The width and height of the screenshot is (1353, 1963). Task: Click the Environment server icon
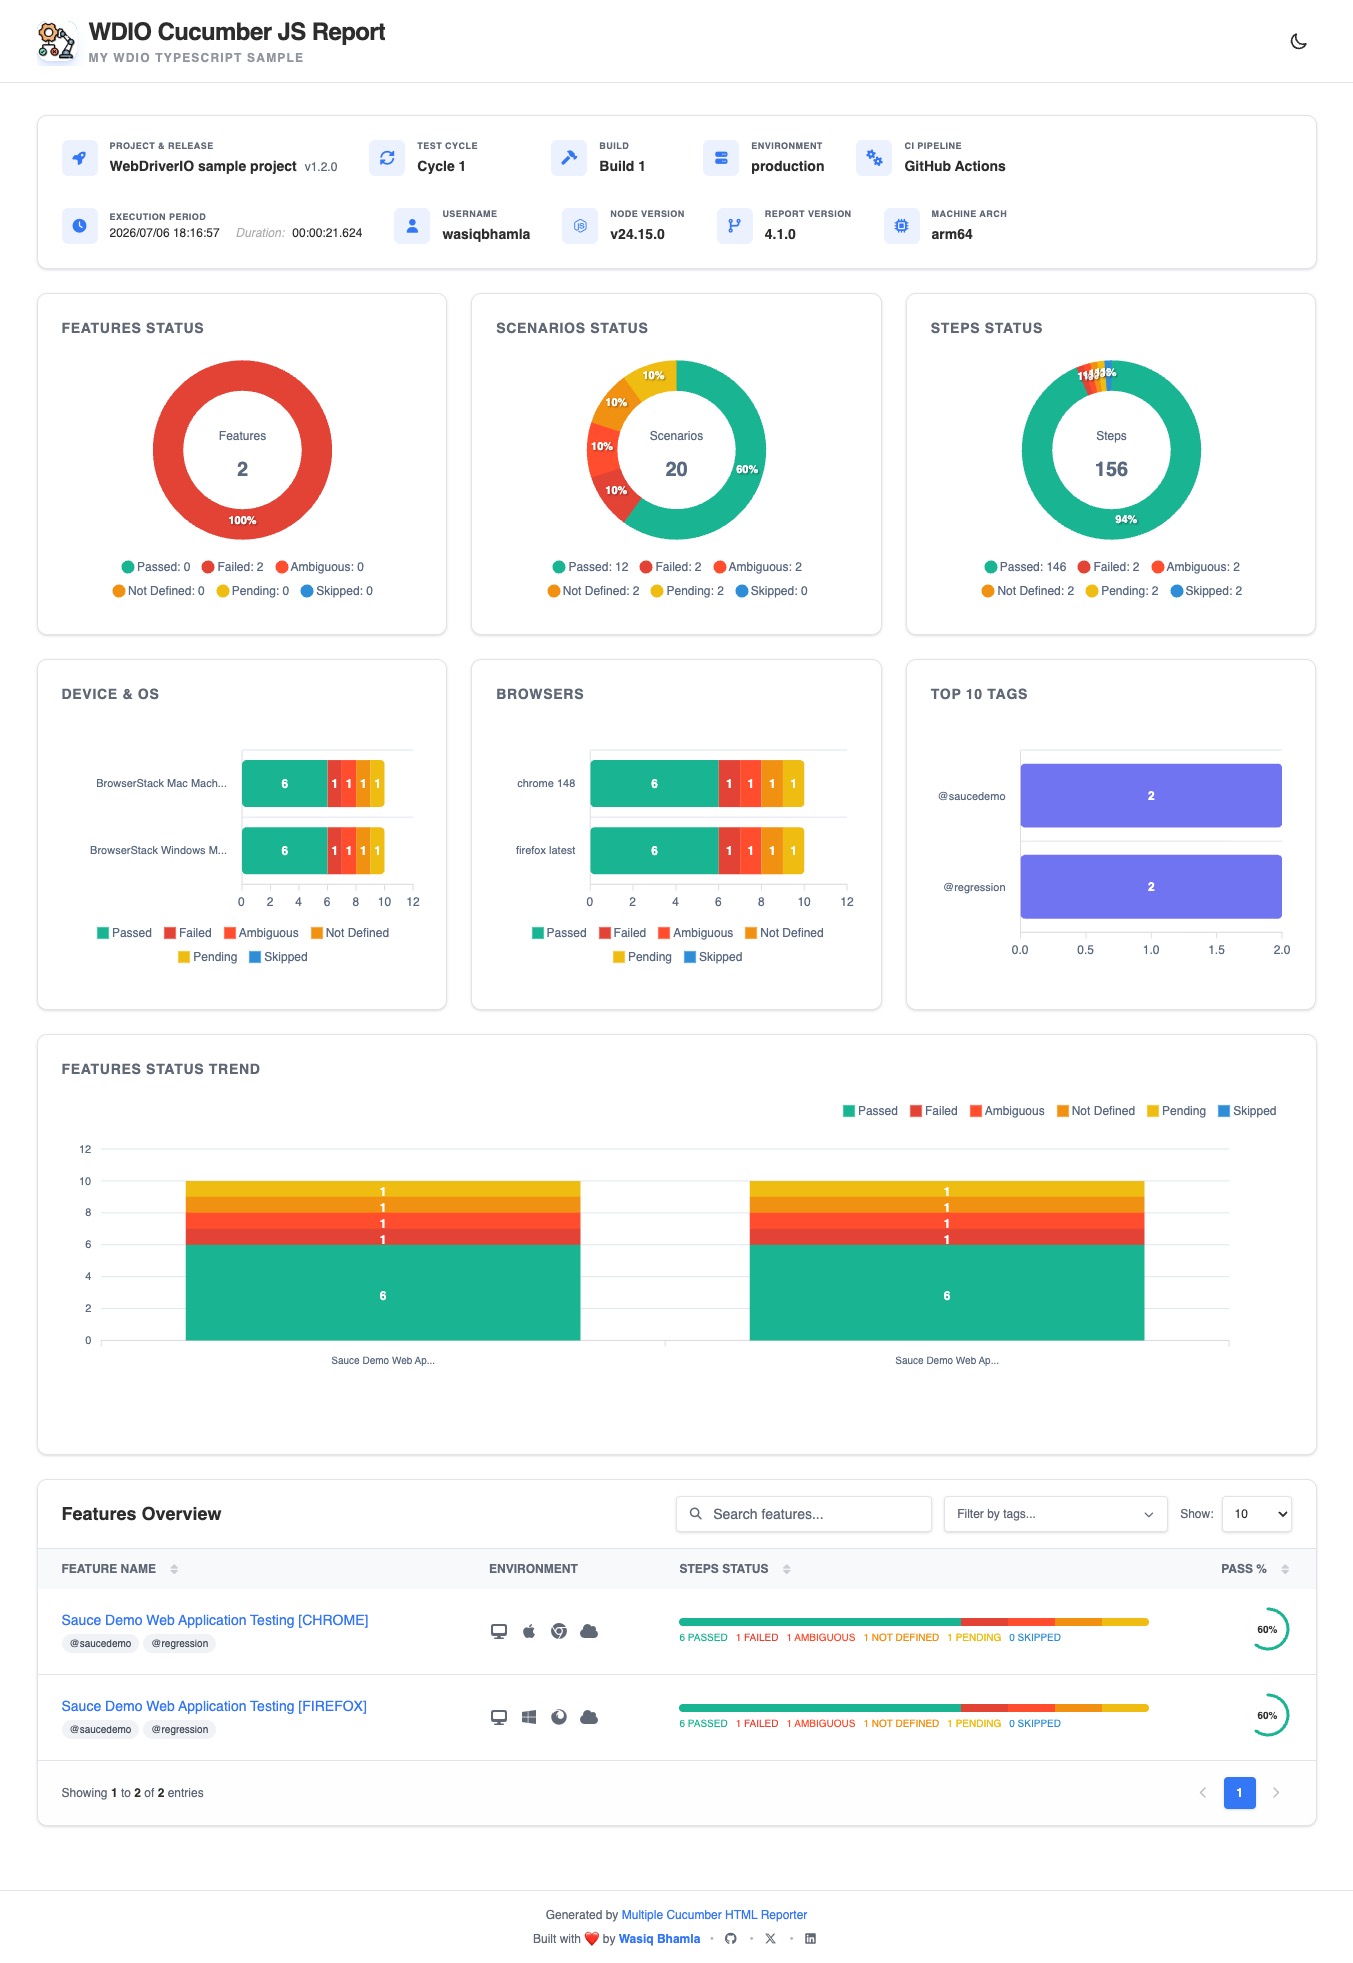click(x=721, y=157)
